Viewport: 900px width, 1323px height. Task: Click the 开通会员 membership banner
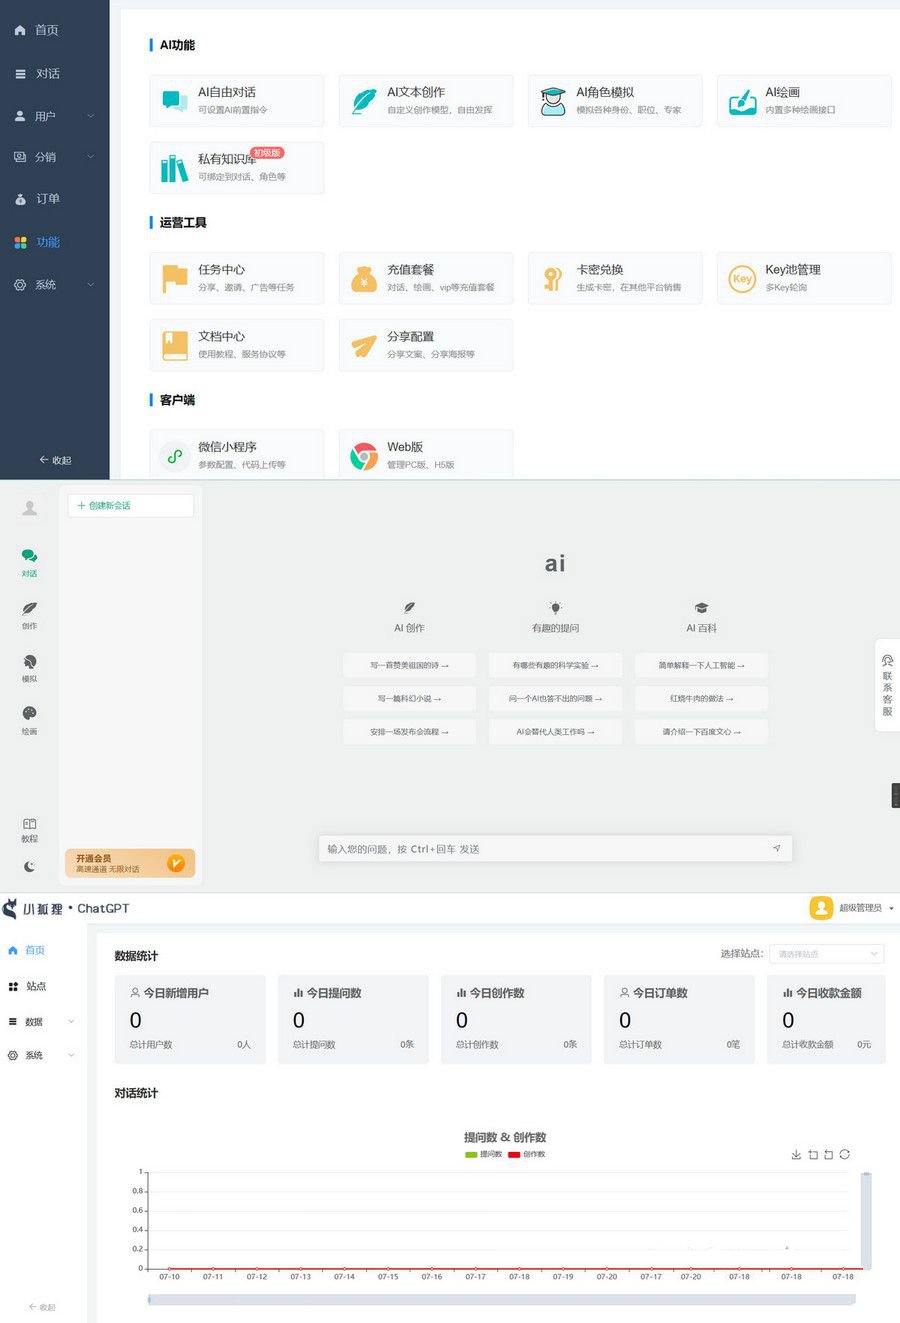coord(130,862)
